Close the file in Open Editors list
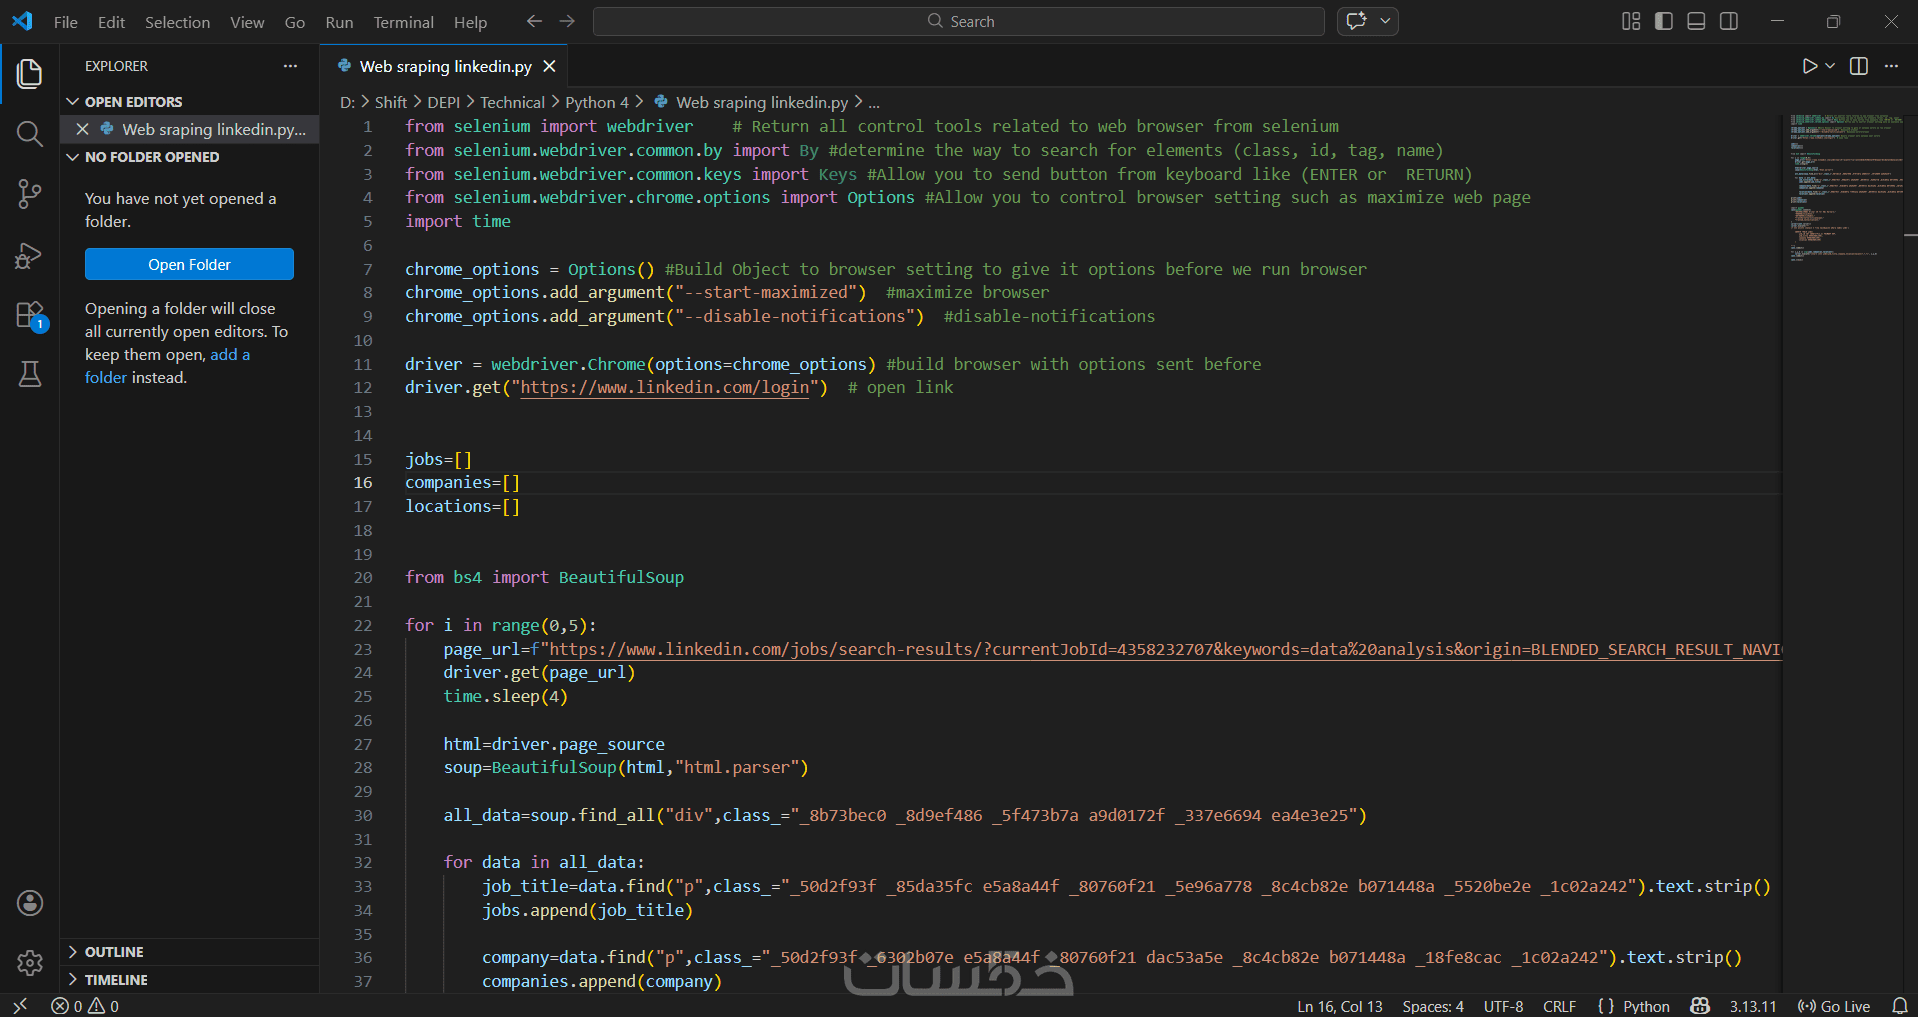 (83, 129)
